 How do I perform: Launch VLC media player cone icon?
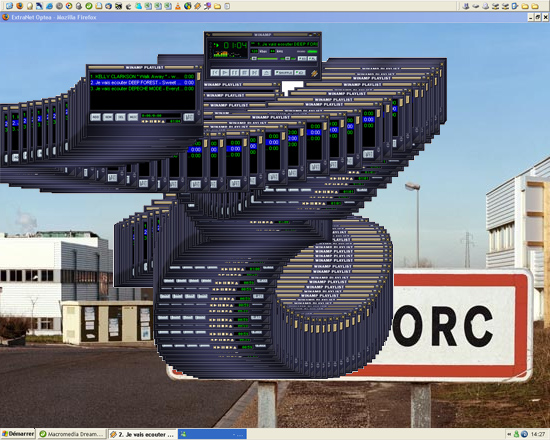tap(178, 6)
